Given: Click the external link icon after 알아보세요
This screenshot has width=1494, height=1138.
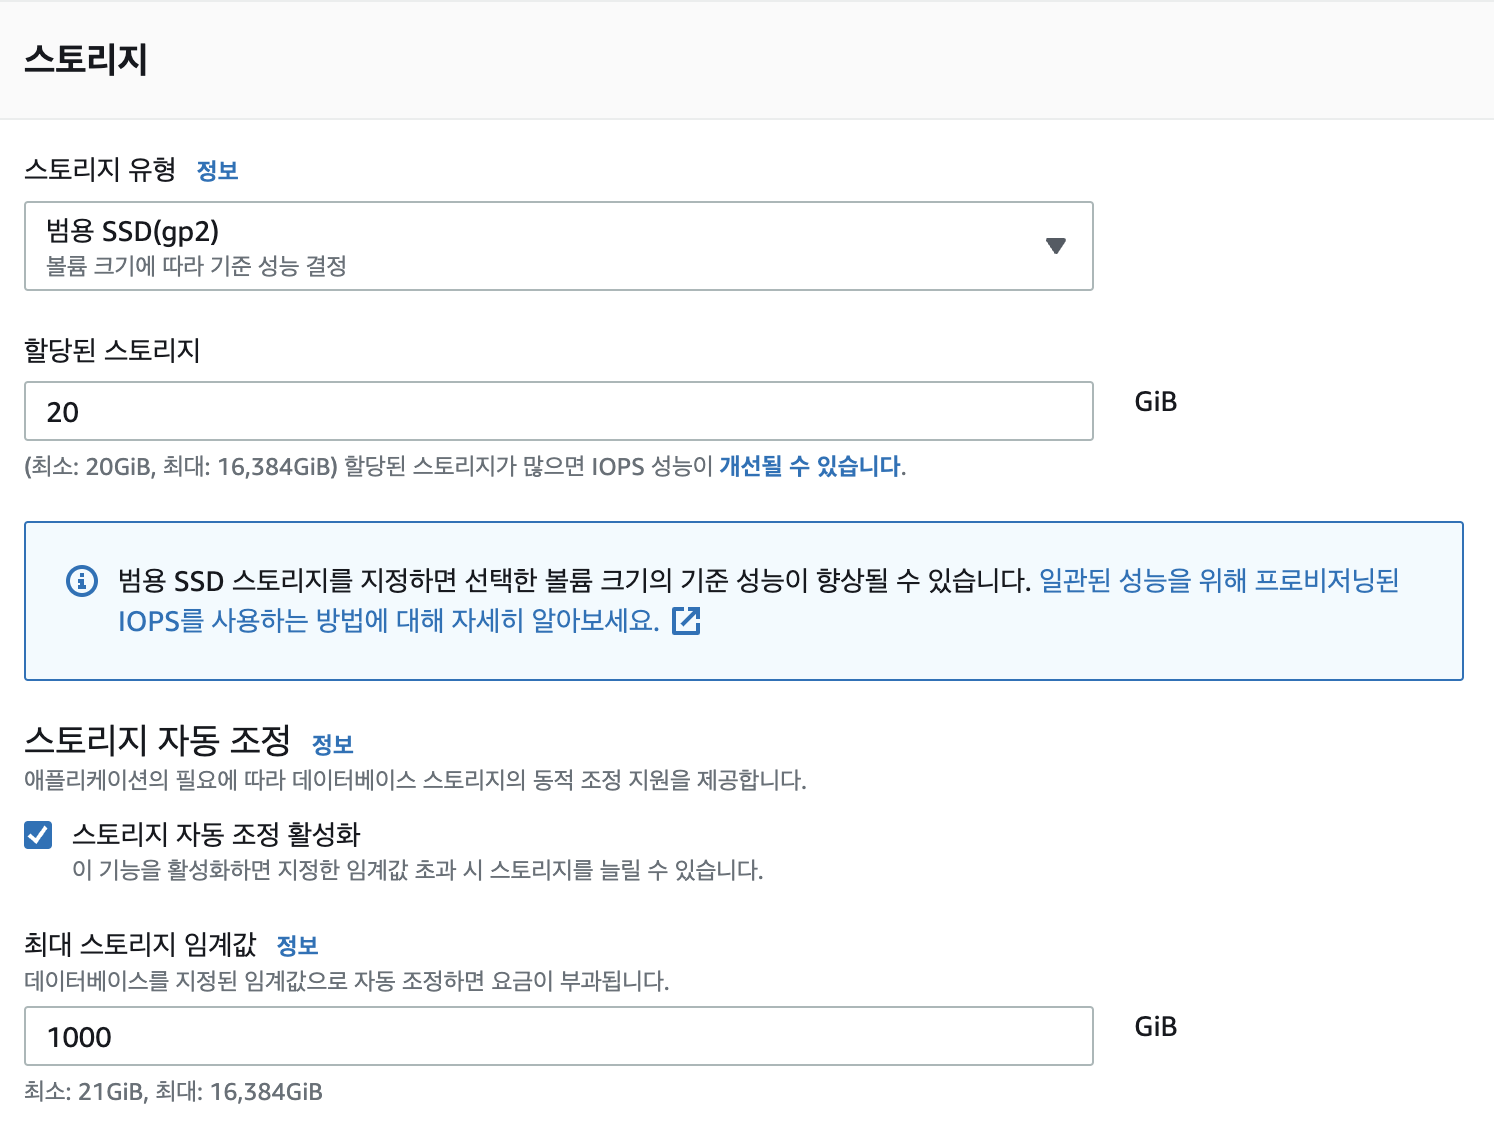Looking at the screenshot, I should [686, 621].
